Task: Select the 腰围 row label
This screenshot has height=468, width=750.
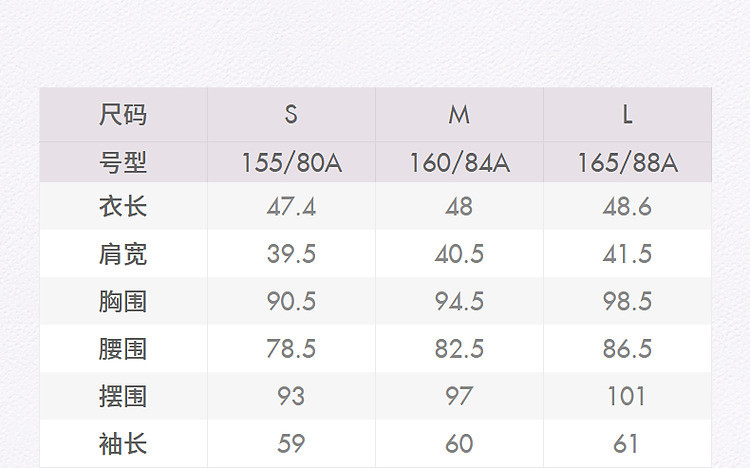Action: pyautogui.click(x=123, y=348)
